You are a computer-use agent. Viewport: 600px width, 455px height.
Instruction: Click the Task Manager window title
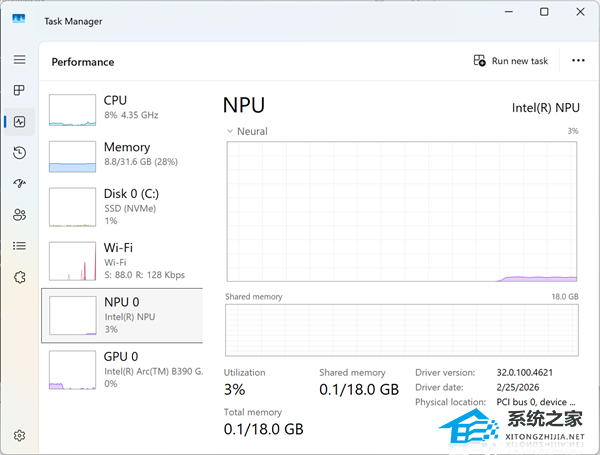tap(73, 21)
